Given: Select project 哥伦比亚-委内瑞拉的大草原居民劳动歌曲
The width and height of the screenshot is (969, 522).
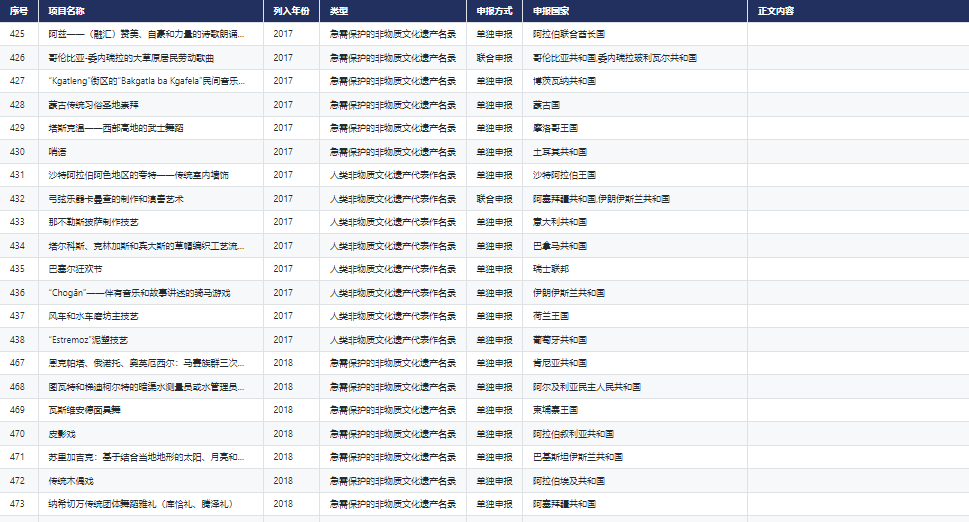Looking at the screenshot, I should pos(131,57).
